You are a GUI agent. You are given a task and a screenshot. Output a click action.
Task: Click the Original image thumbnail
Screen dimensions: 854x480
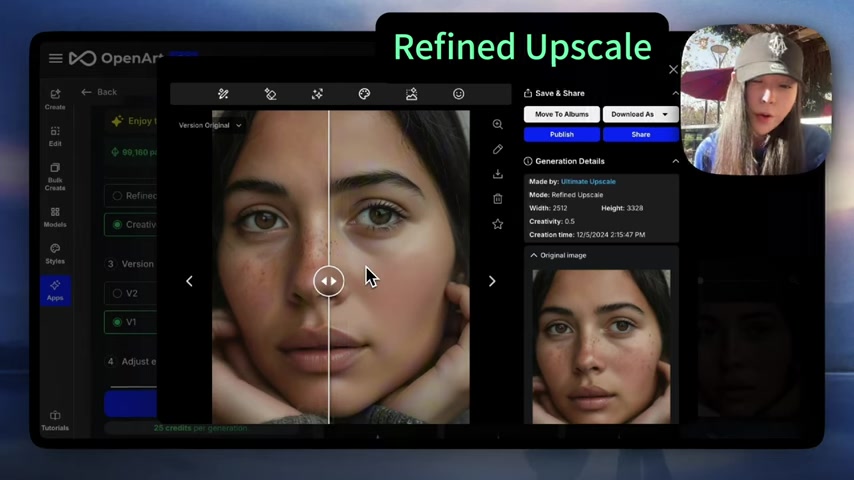601,345
